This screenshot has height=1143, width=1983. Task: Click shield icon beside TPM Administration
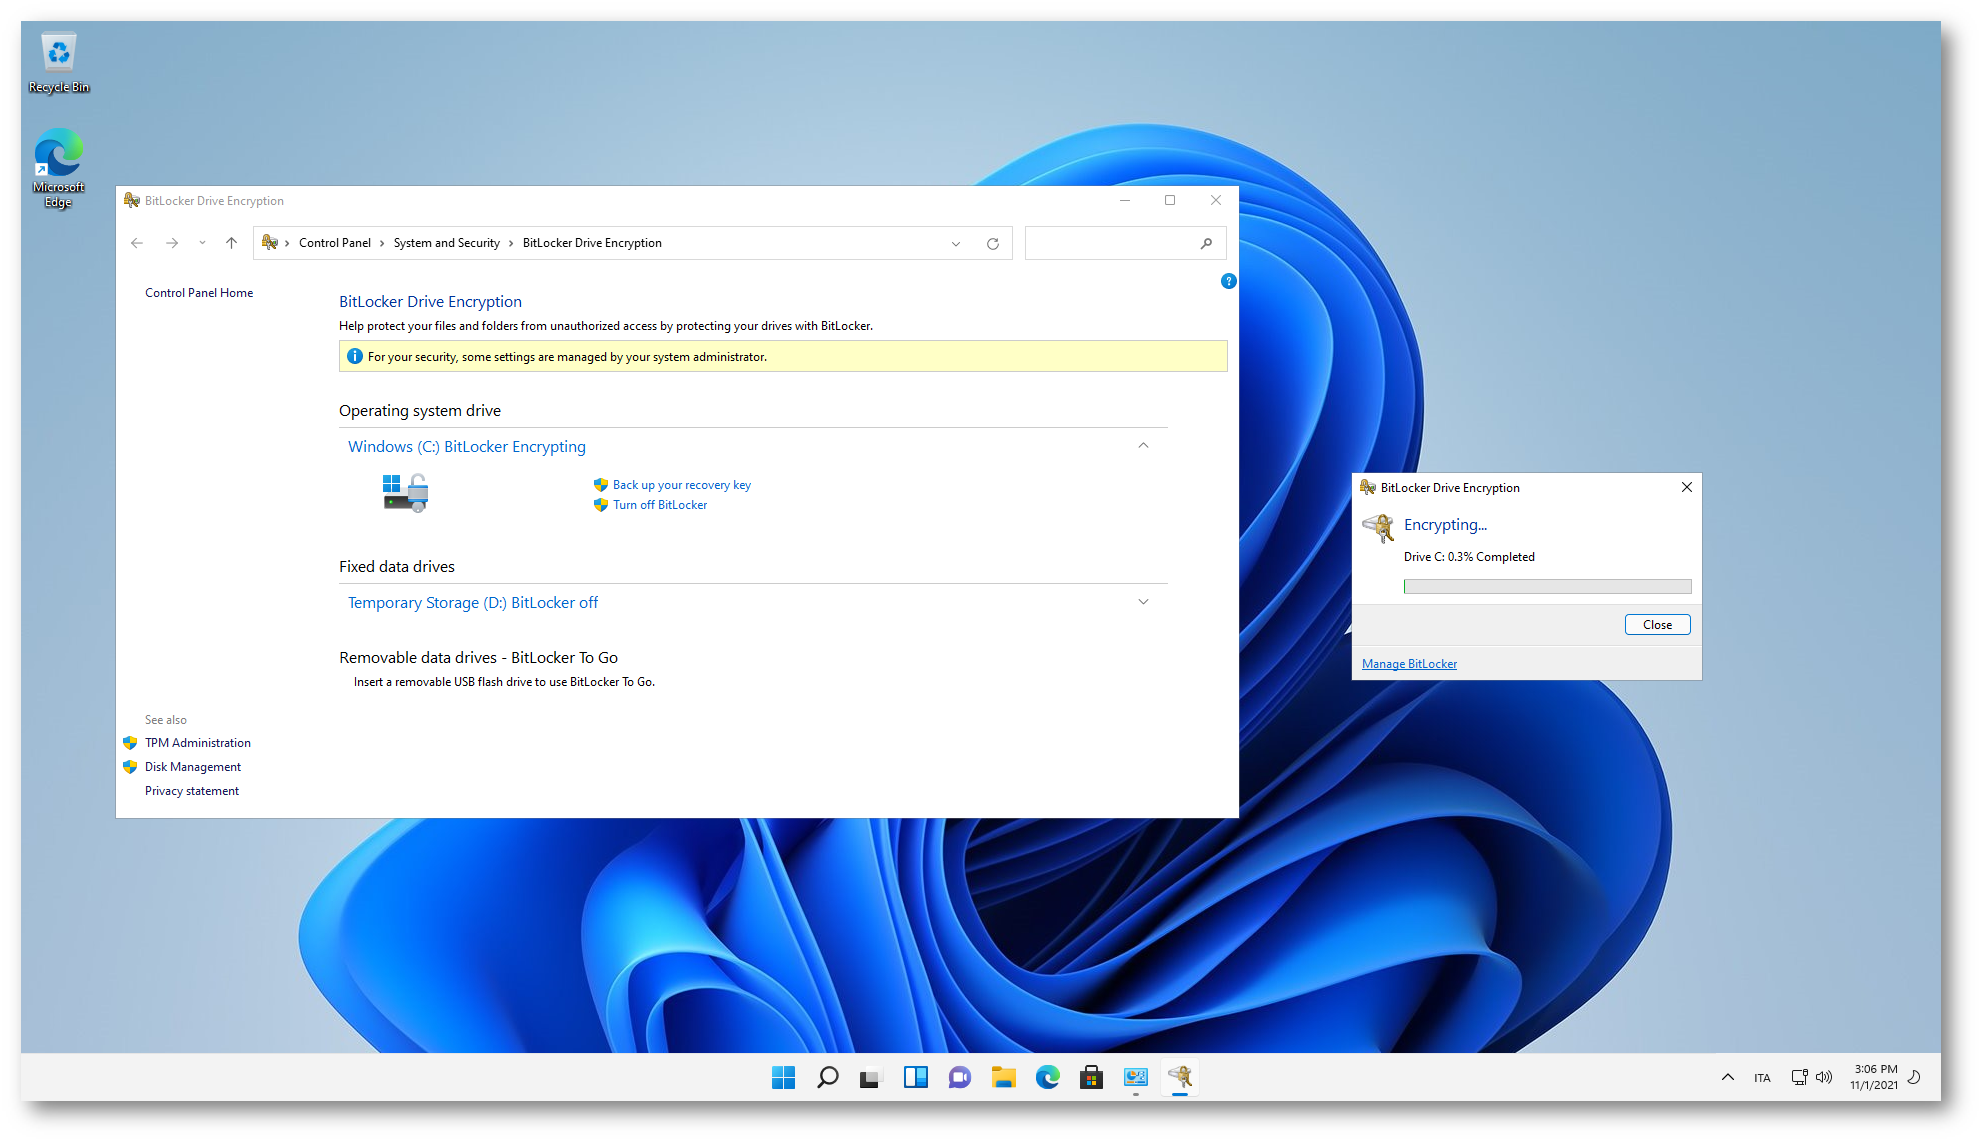point(130,743)
